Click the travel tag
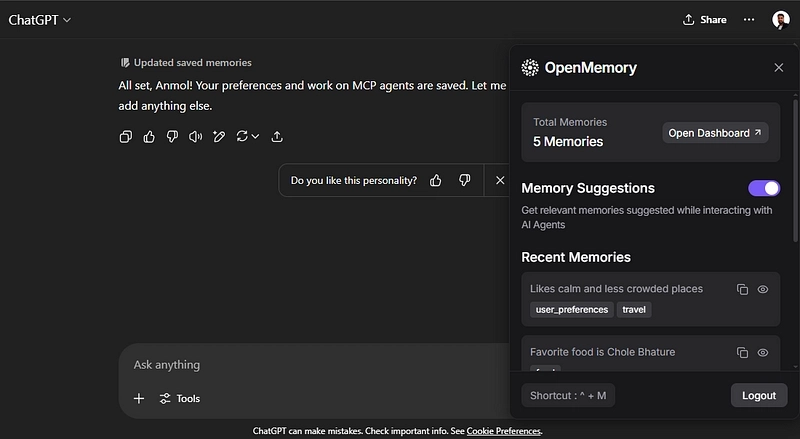The image size is (800, 439). (x=634, y=310)
